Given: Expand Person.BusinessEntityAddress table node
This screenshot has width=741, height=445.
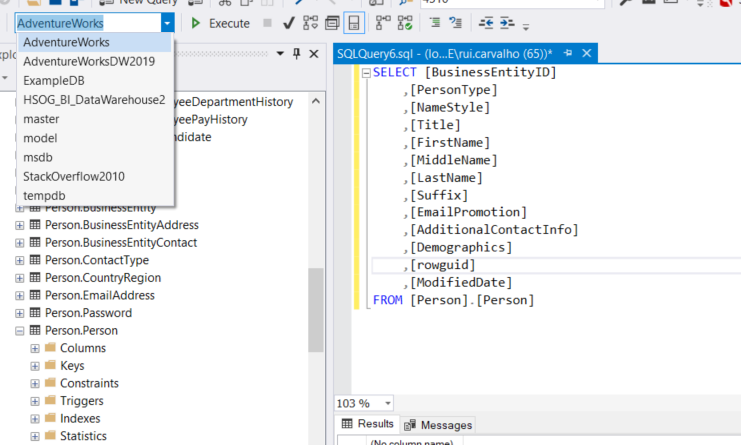Looking at the screenshot, I should click(19, 225).
